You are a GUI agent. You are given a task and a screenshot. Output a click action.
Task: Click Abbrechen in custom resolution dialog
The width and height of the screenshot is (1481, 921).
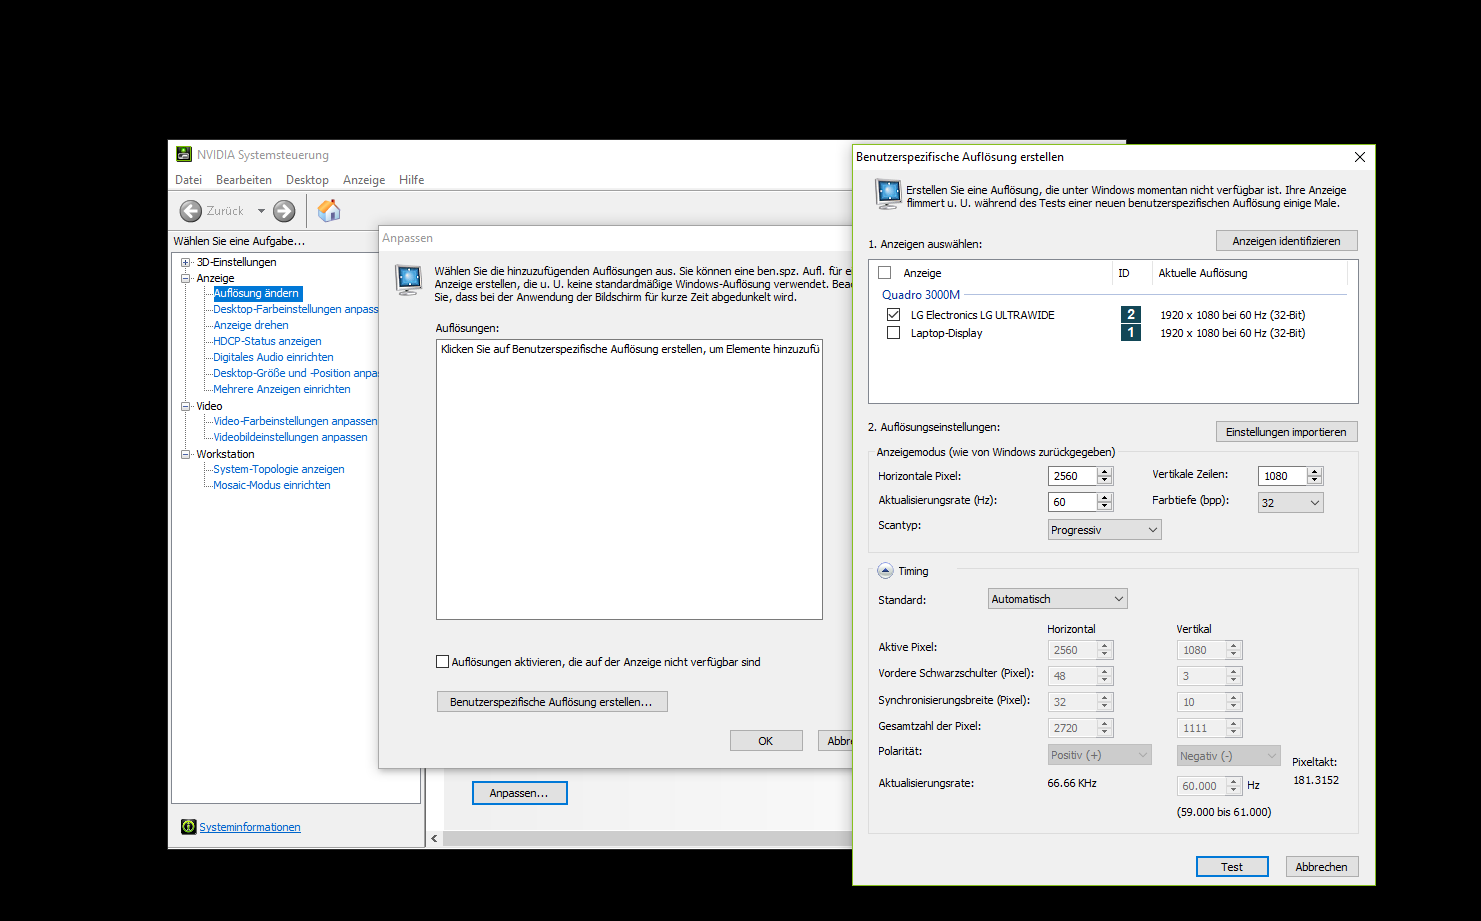point(1321,867)
